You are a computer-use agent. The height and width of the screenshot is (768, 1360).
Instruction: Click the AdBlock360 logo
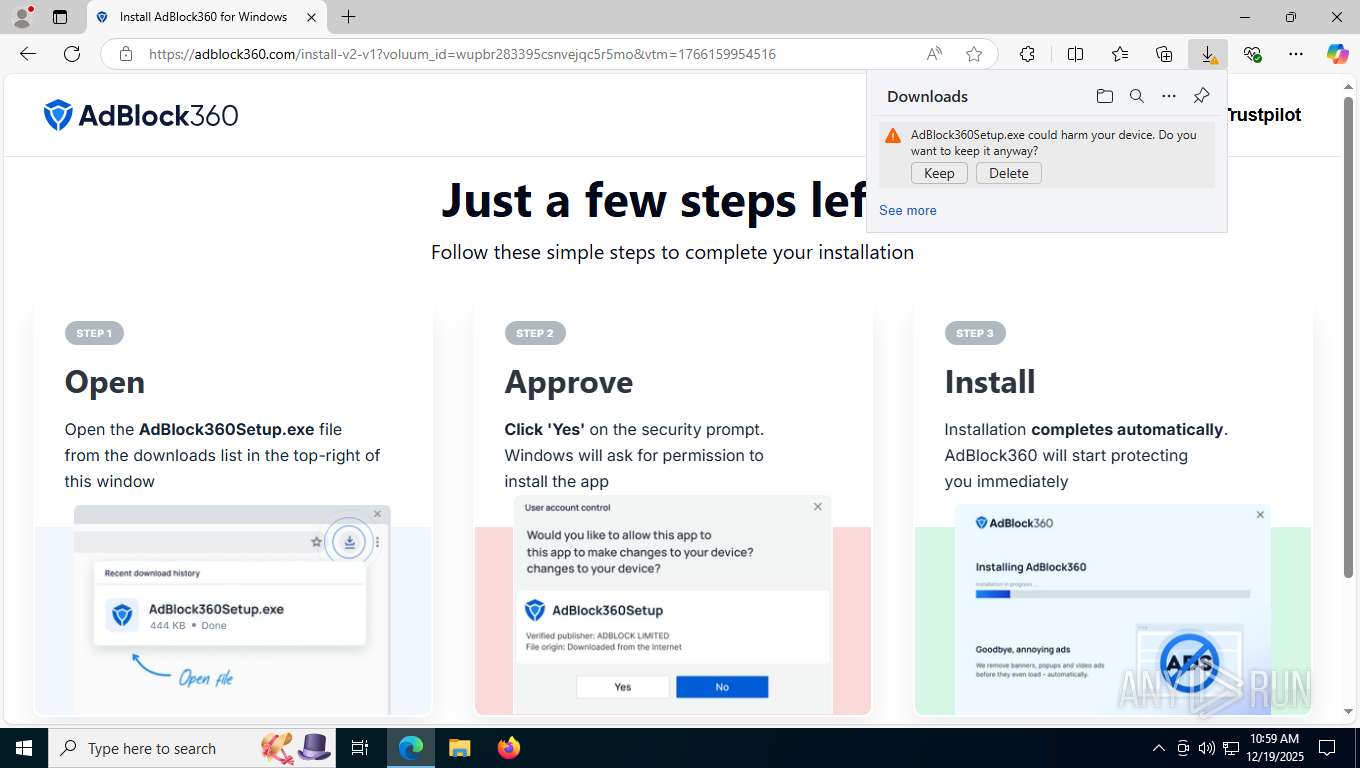[141, 115]
